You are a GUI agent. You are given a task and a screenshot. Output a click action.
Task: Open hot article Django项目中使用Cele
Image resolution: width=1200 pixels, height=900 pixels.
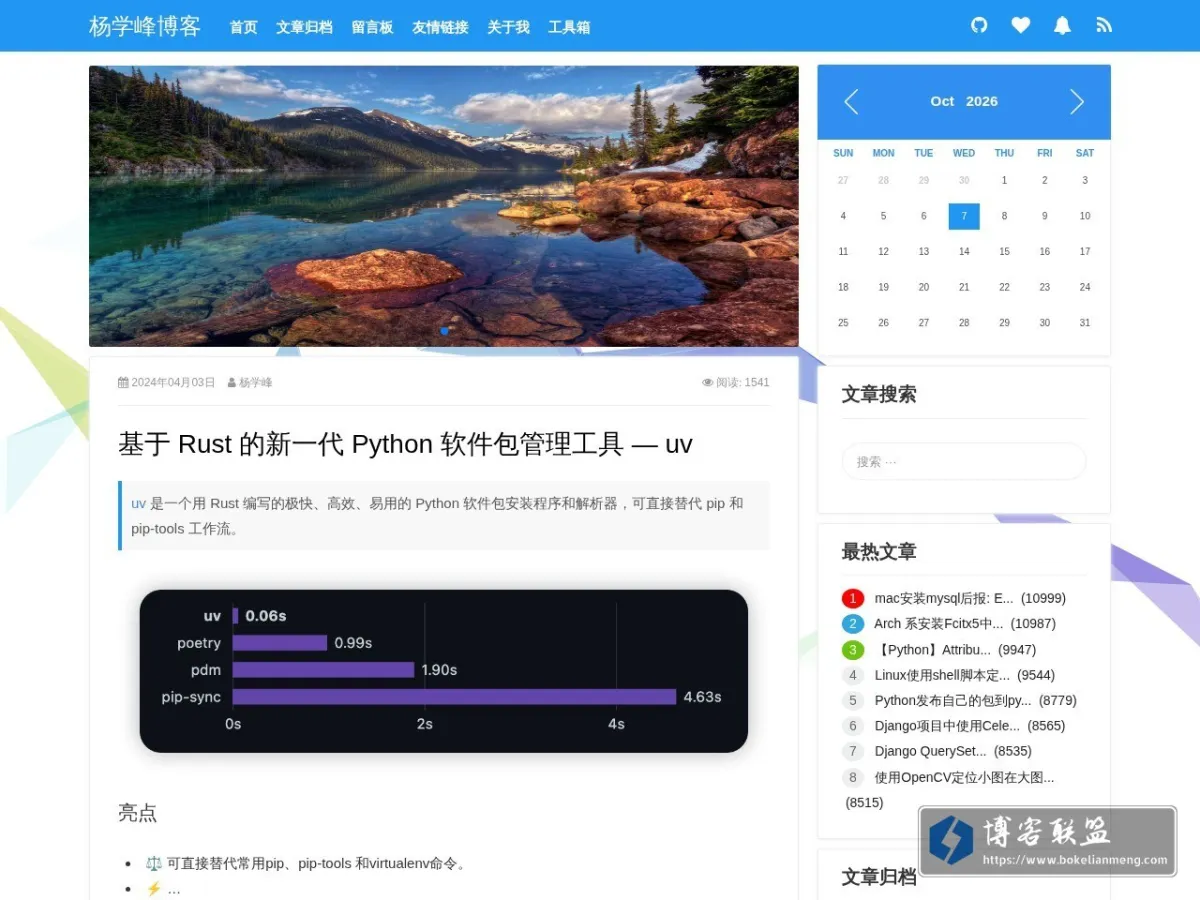947,726
